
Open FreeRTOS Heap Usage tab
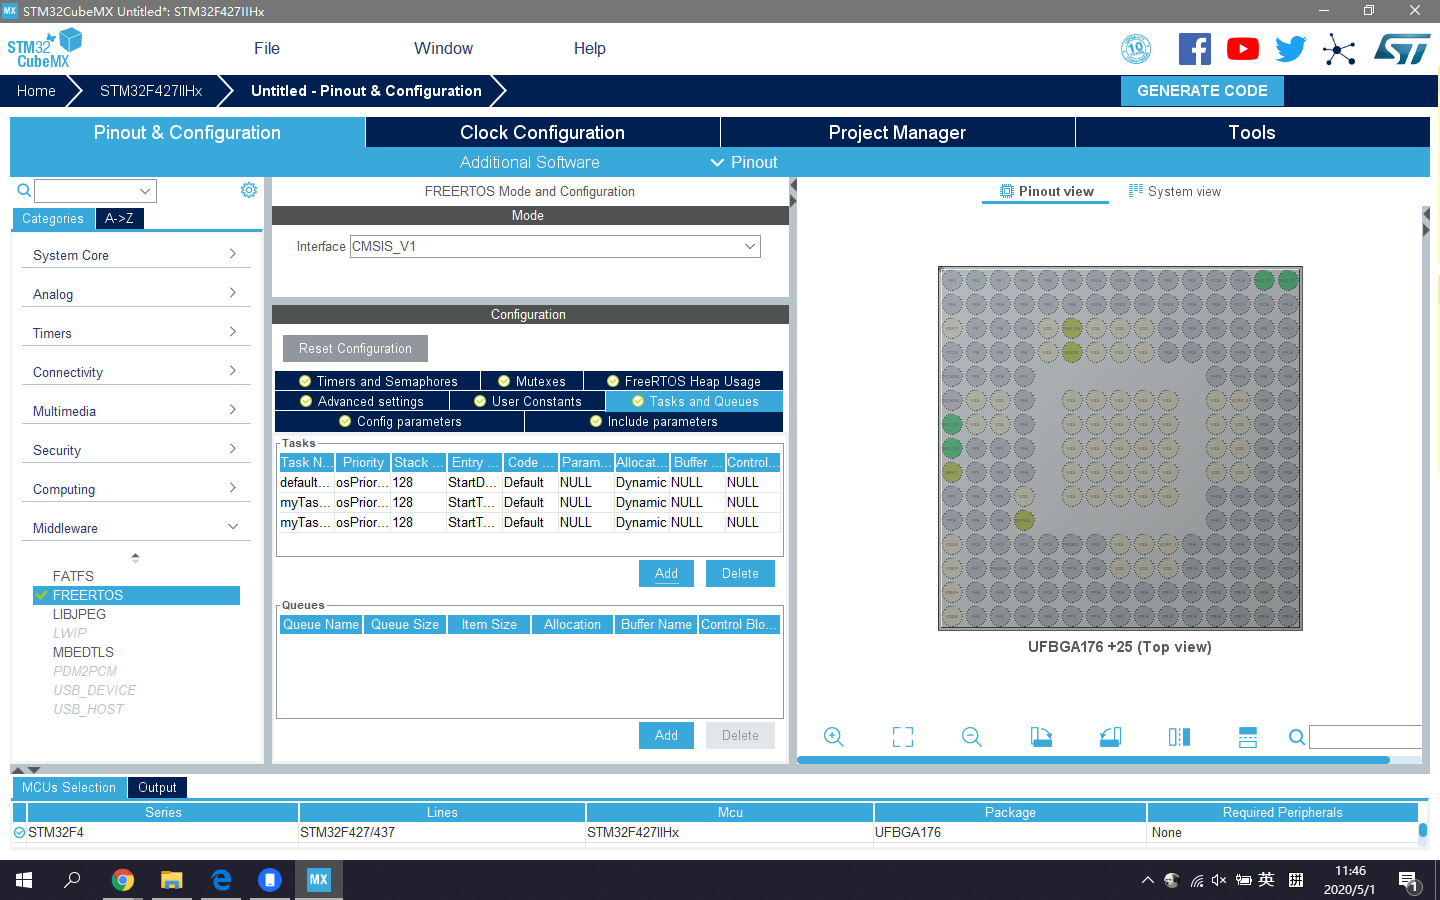pyautogui.click(x=683, y=381)
